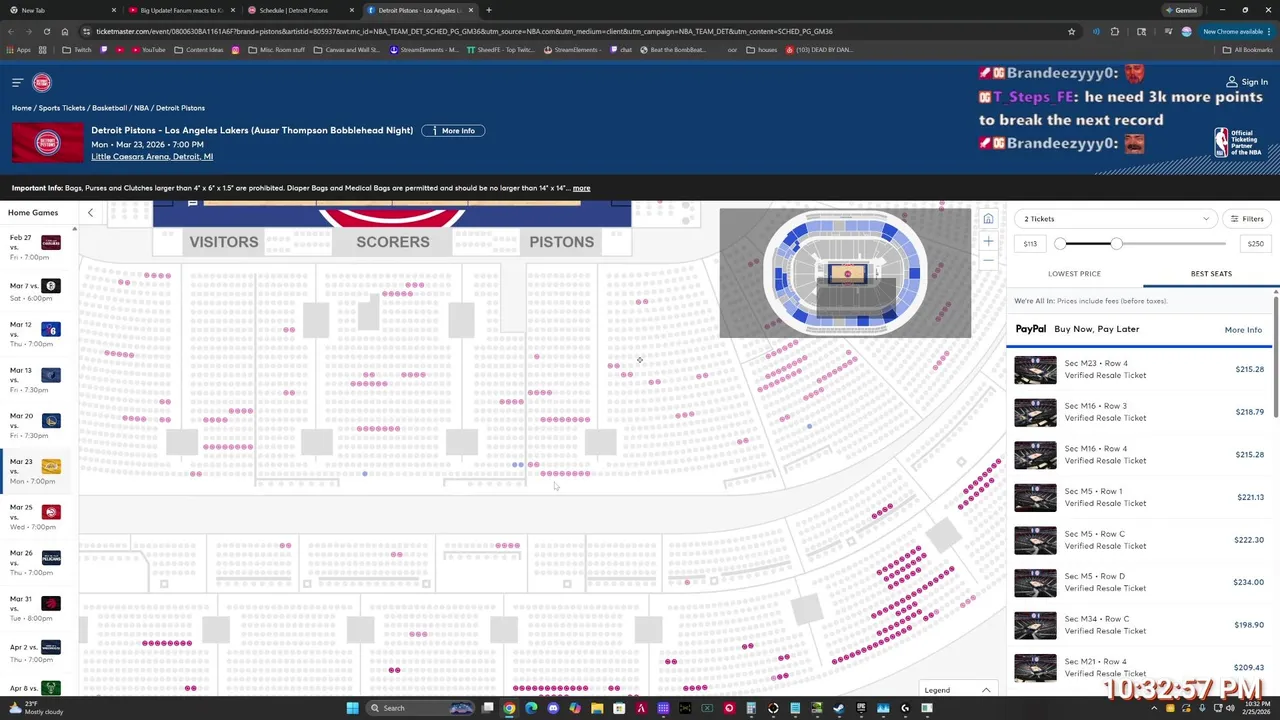Select Sec M21 Row 4 listing

(x=1140, y=667)
